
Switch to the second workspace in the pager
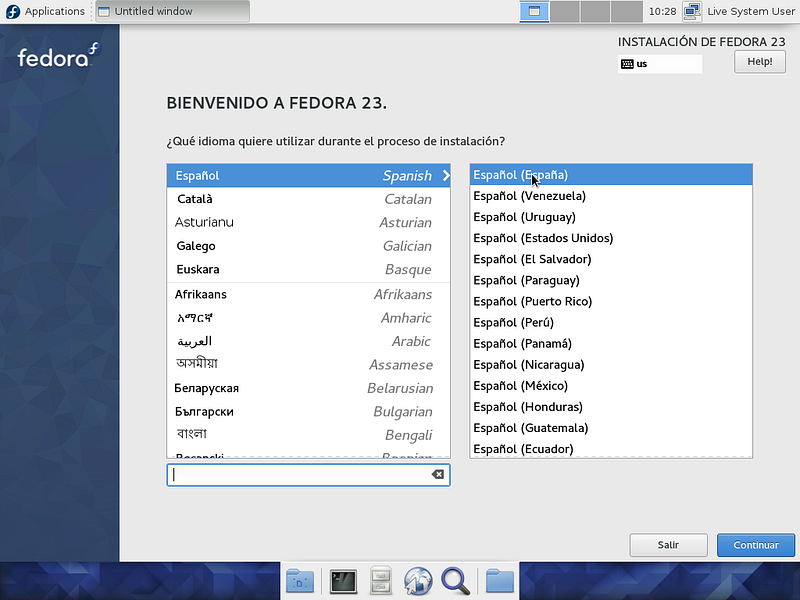pyautogui.click(x=564, y=11)
